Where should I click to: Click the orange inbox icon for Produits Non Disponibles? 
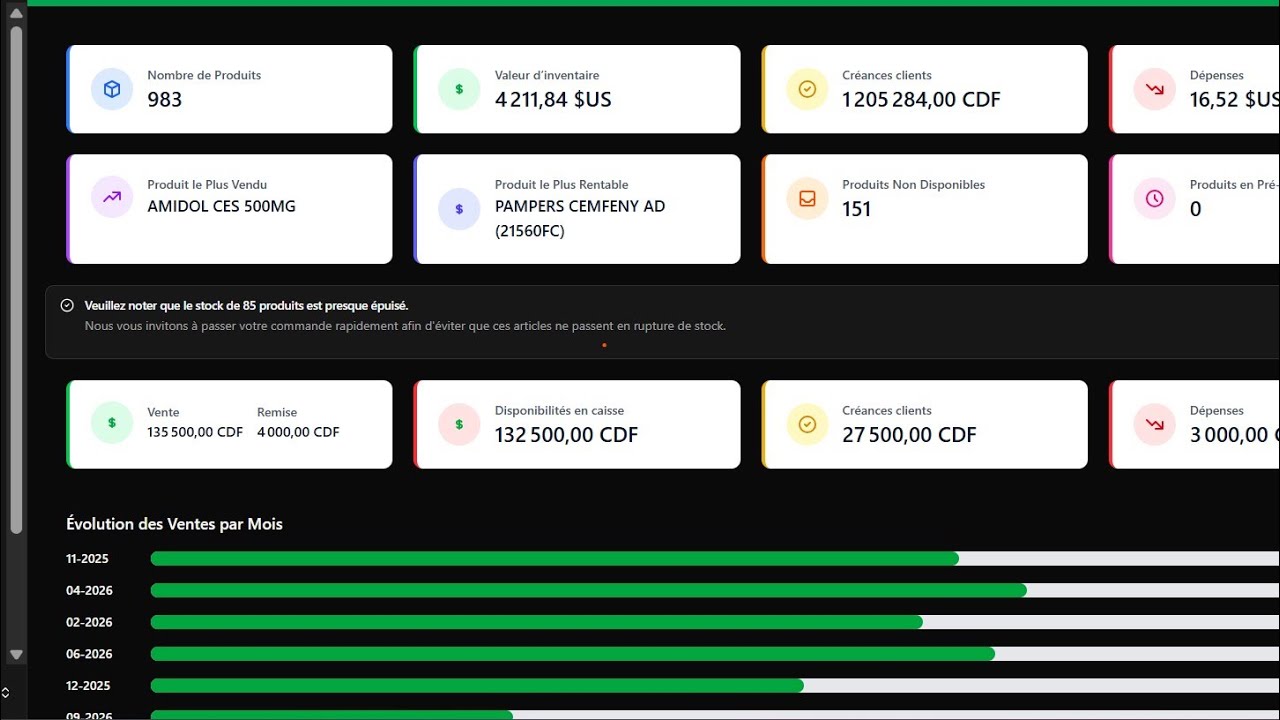[x=807, y=198]
